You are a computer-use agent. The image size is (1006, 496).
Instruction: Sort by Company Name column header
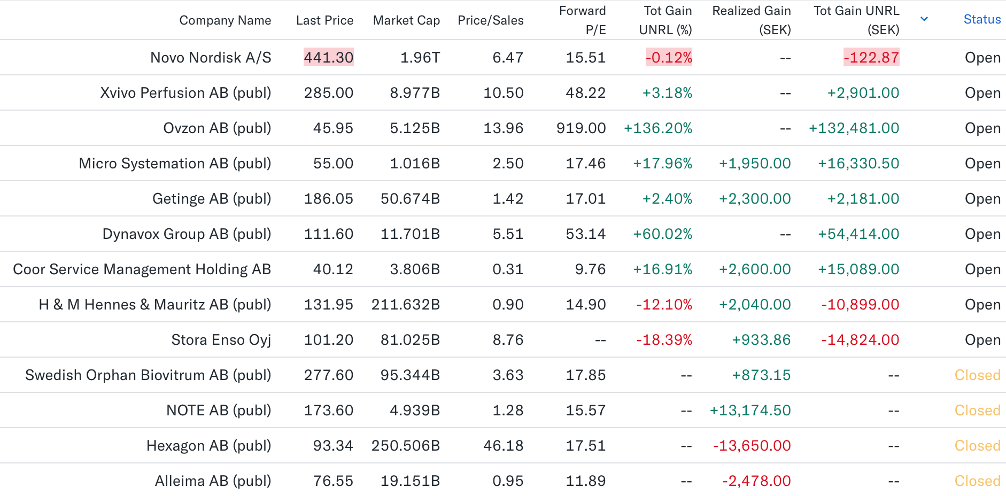click(x=225, y=21)
